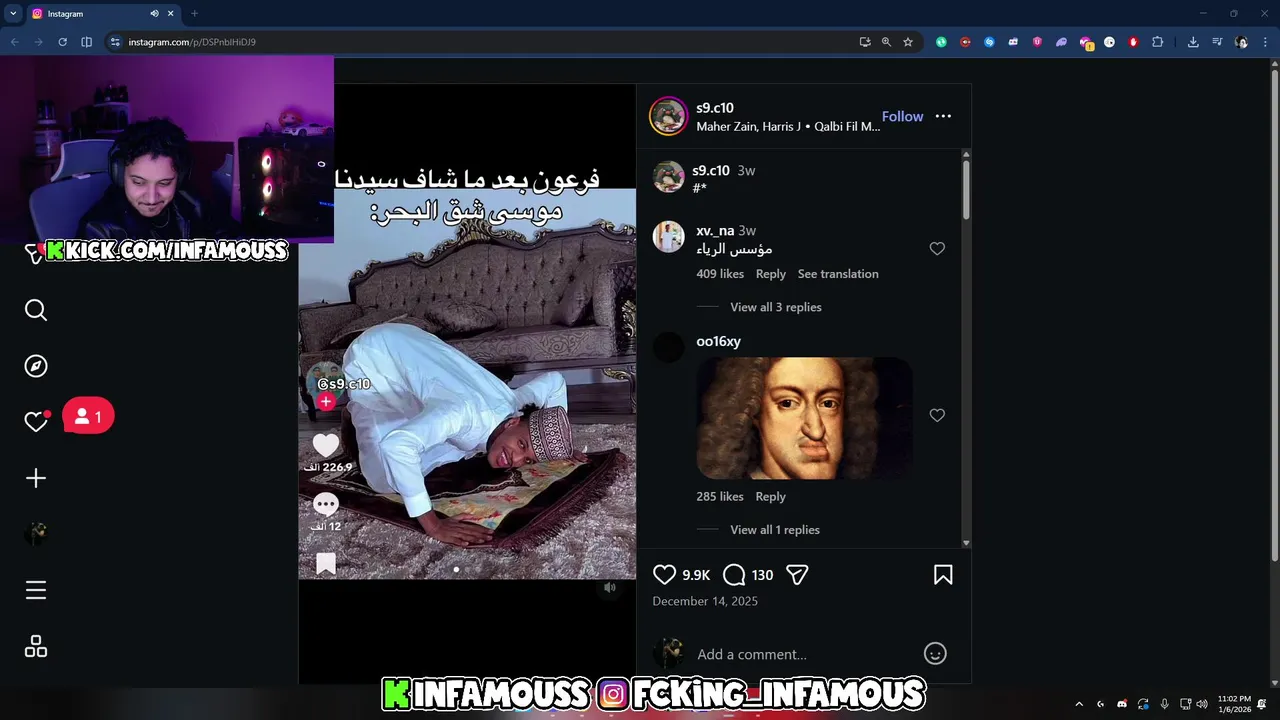
Task: Open the system volume icon
Action: click(x=1201, y=704)
